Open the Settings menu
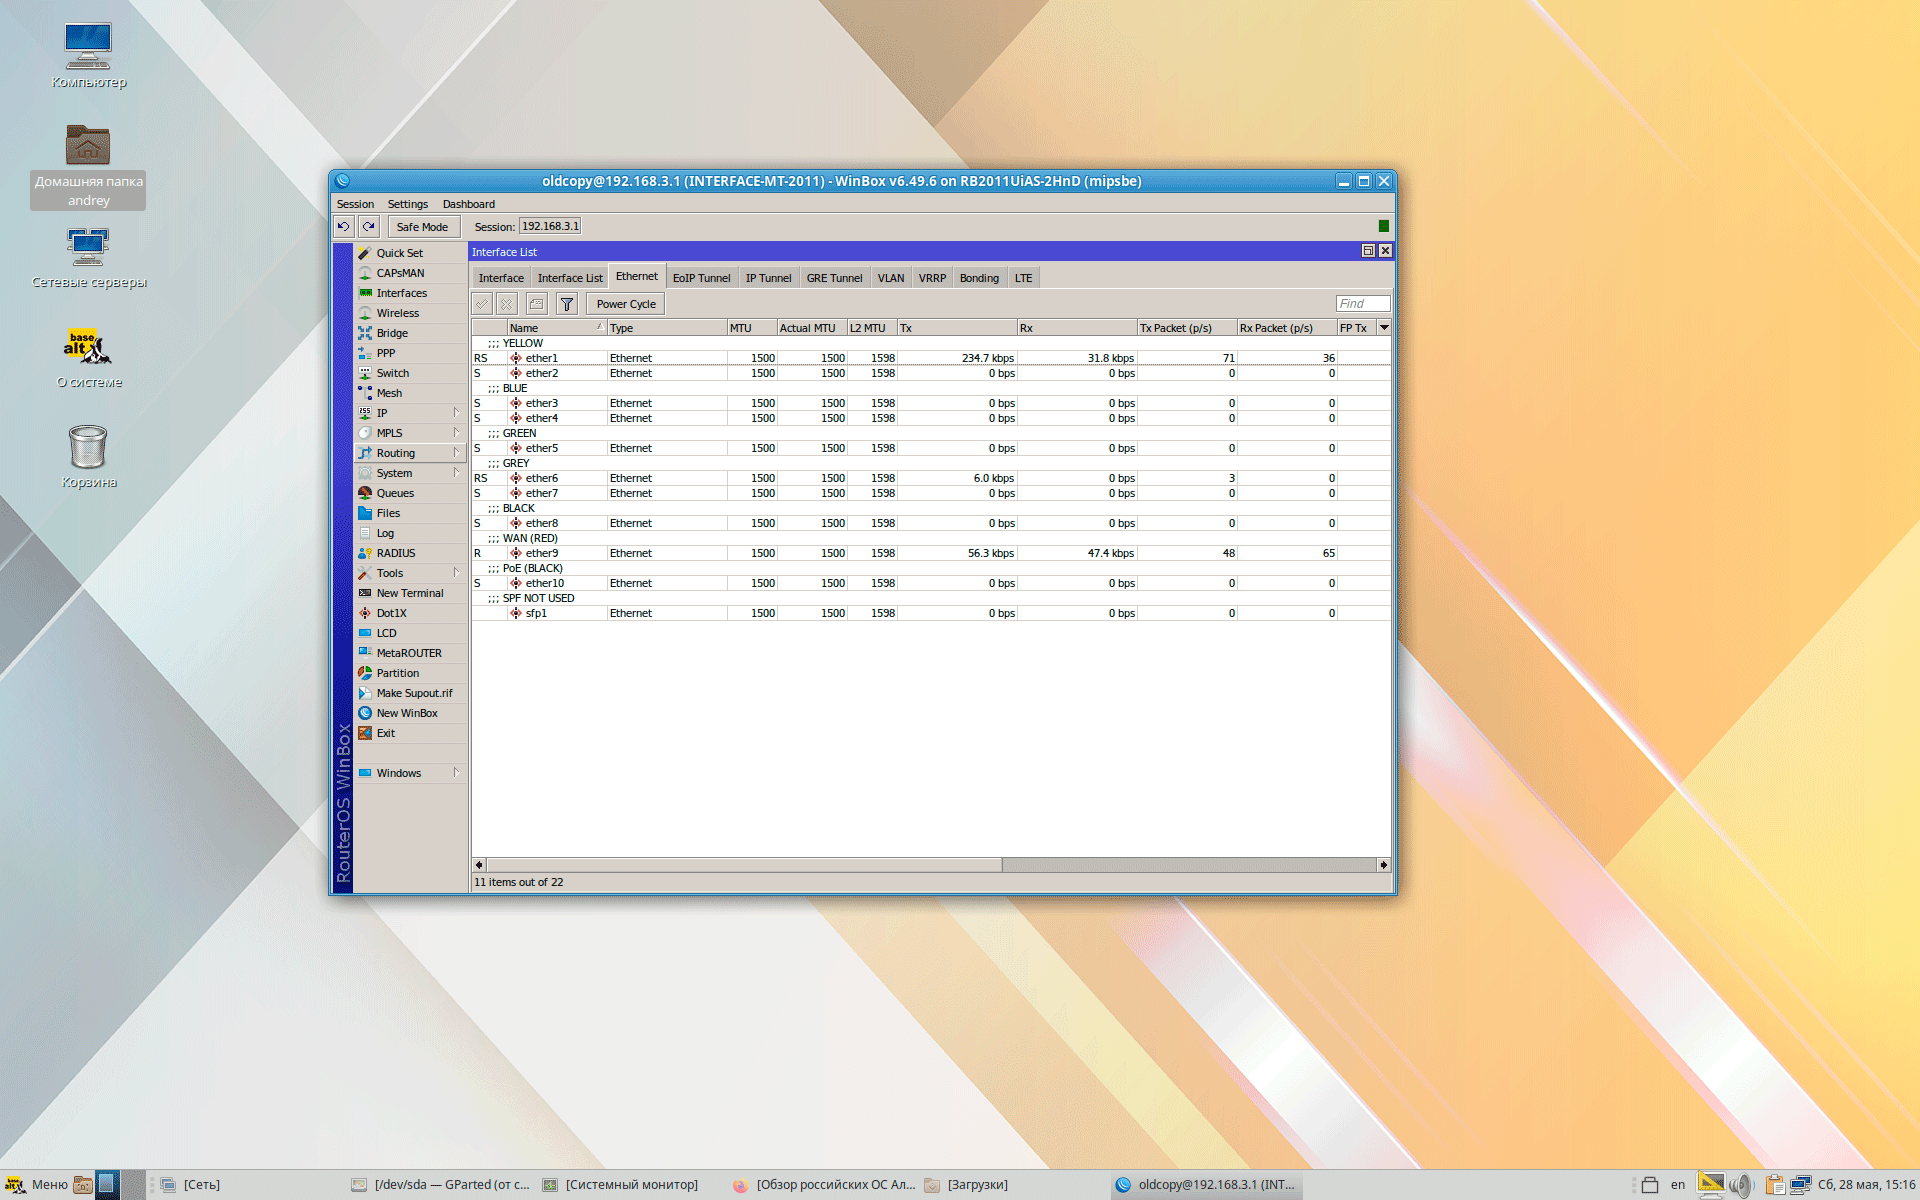Screen dimensions: 1920x1200 (x=407, y=204)
